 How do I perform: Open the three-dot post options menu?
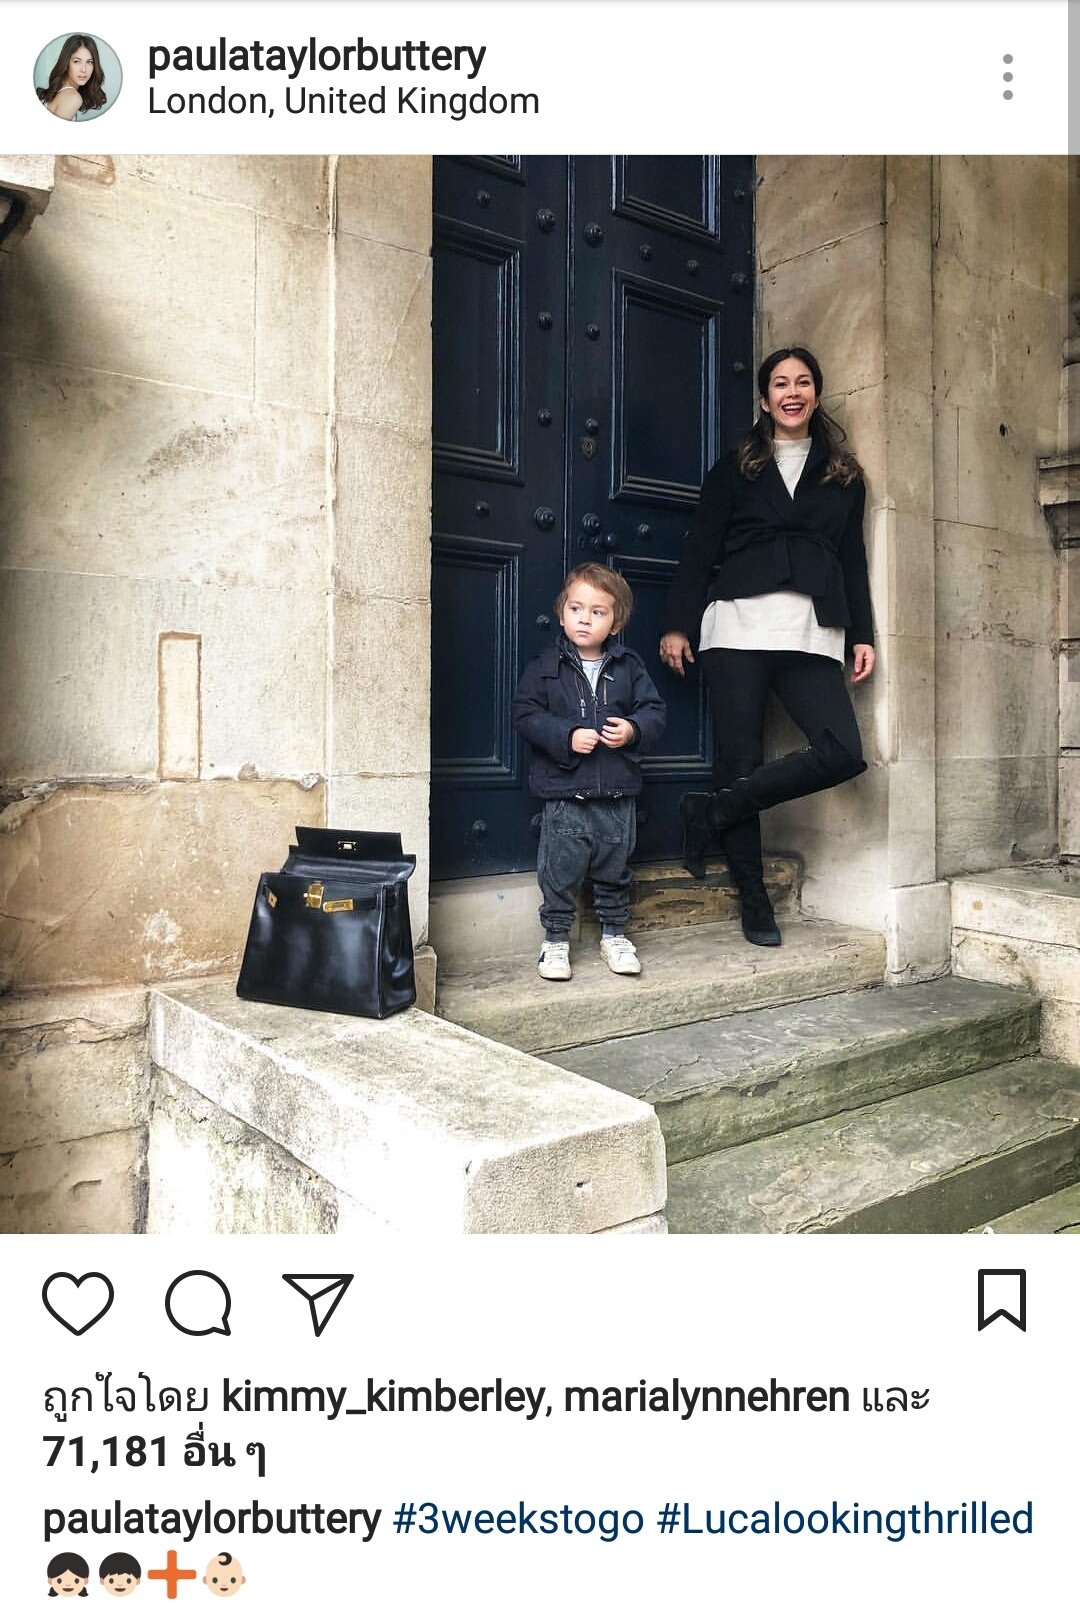(1007, 77)
